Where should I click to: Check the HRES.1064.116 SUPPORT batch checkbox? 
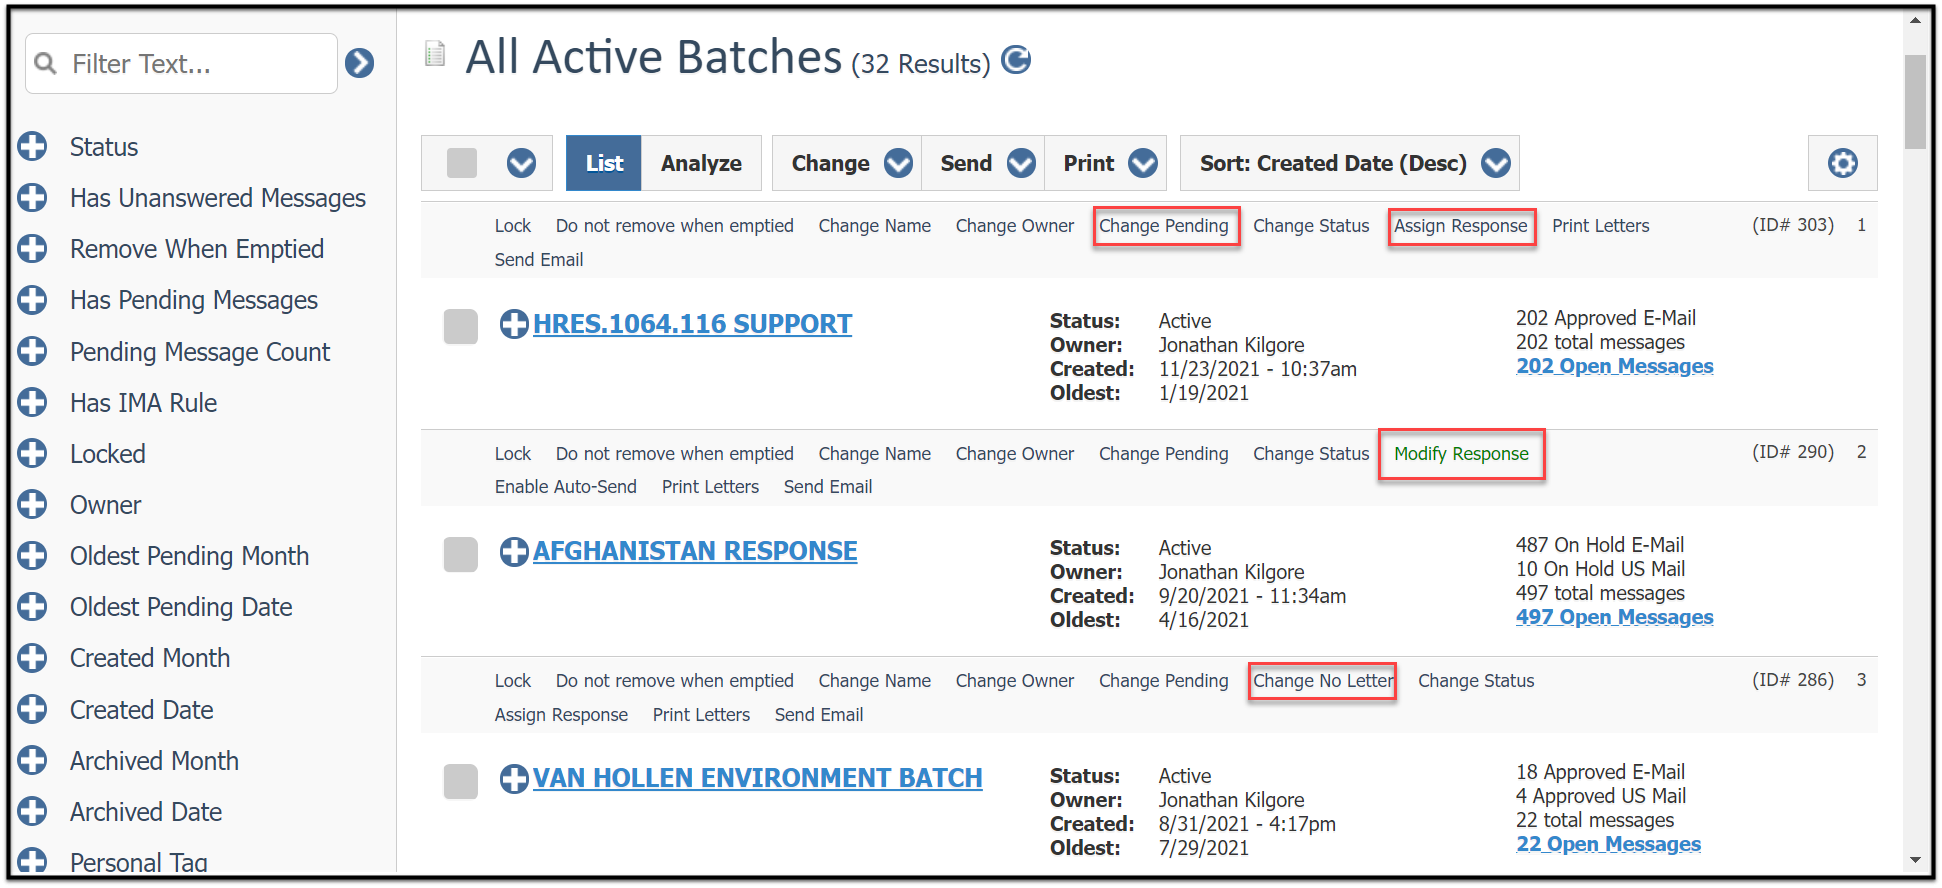(461, 326)
